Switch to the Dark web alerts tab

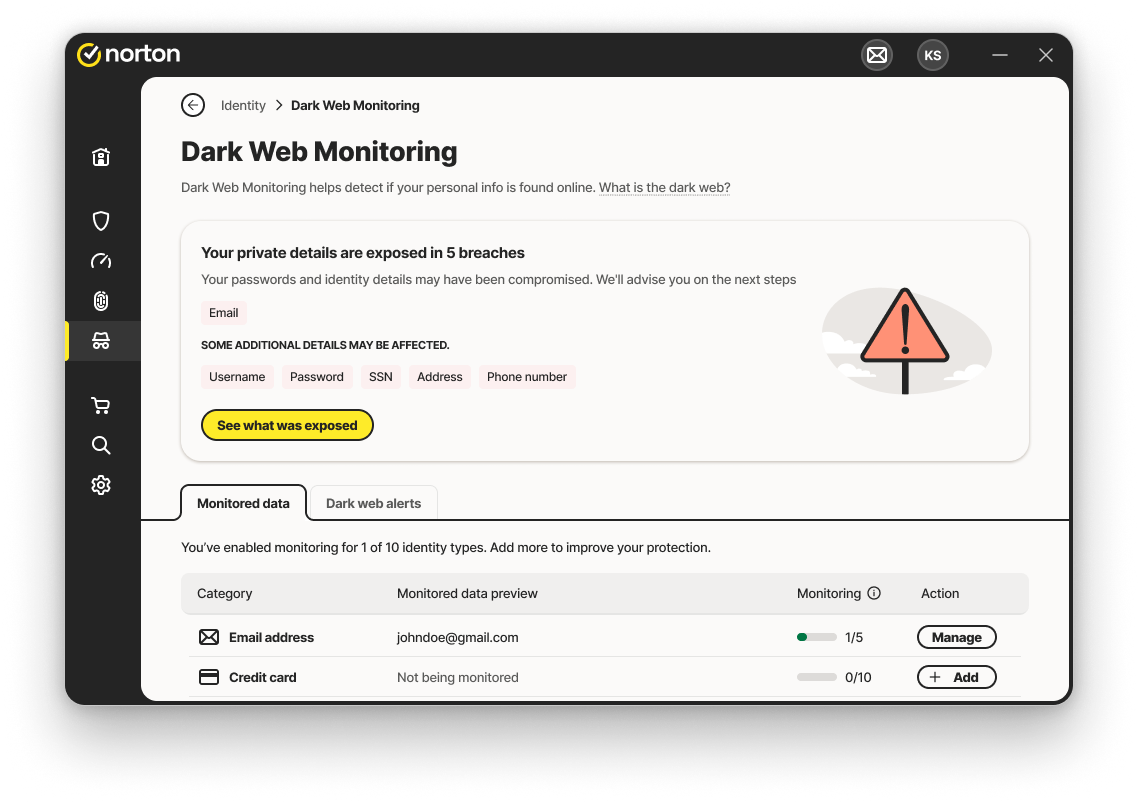(x=374, y=503)
